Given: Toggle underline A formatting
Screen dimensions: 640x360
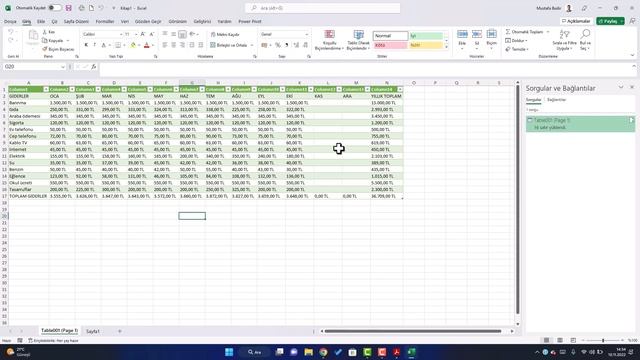Looking at the screenshot, I should tap(104, 45).
